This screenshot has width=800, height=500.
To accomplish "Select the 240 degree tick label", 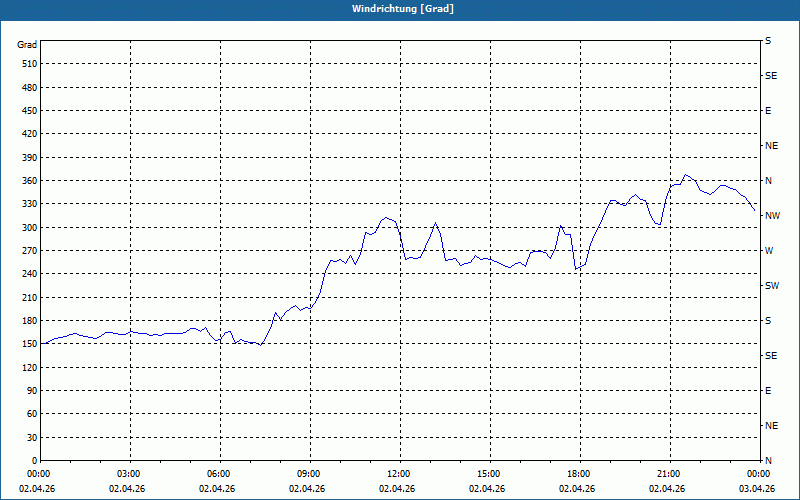I will [x=30, y=274].
